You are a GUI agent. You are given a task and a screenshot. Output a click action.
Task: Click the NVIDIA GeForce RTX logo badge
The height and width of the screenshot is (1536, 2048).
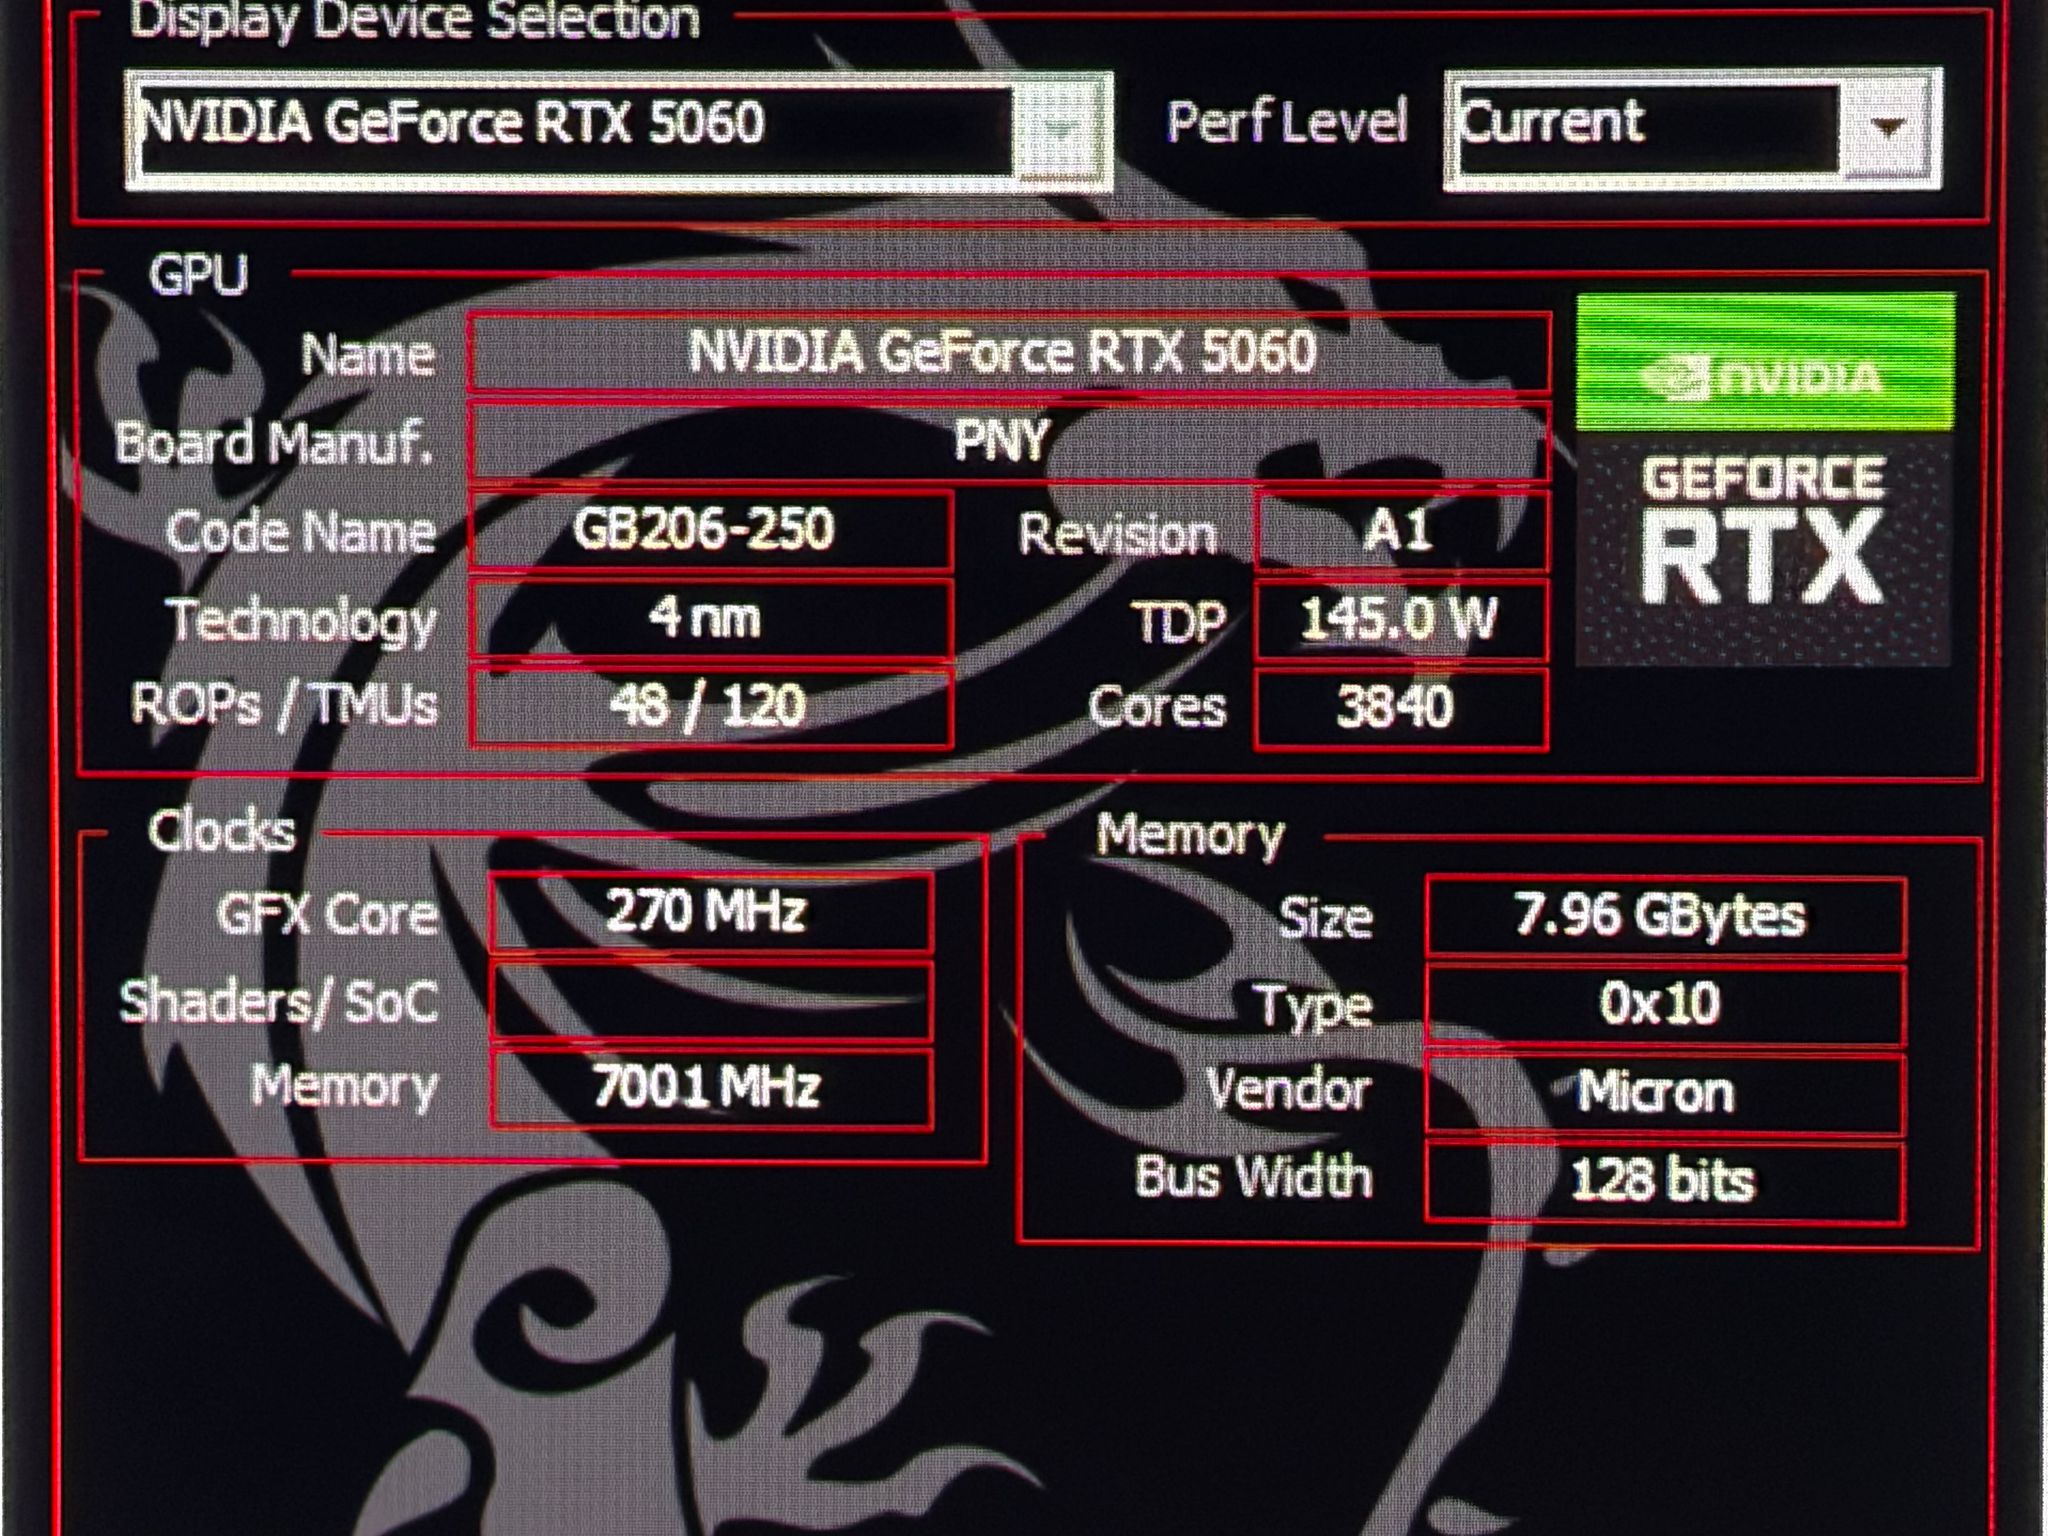point(1765,480)
